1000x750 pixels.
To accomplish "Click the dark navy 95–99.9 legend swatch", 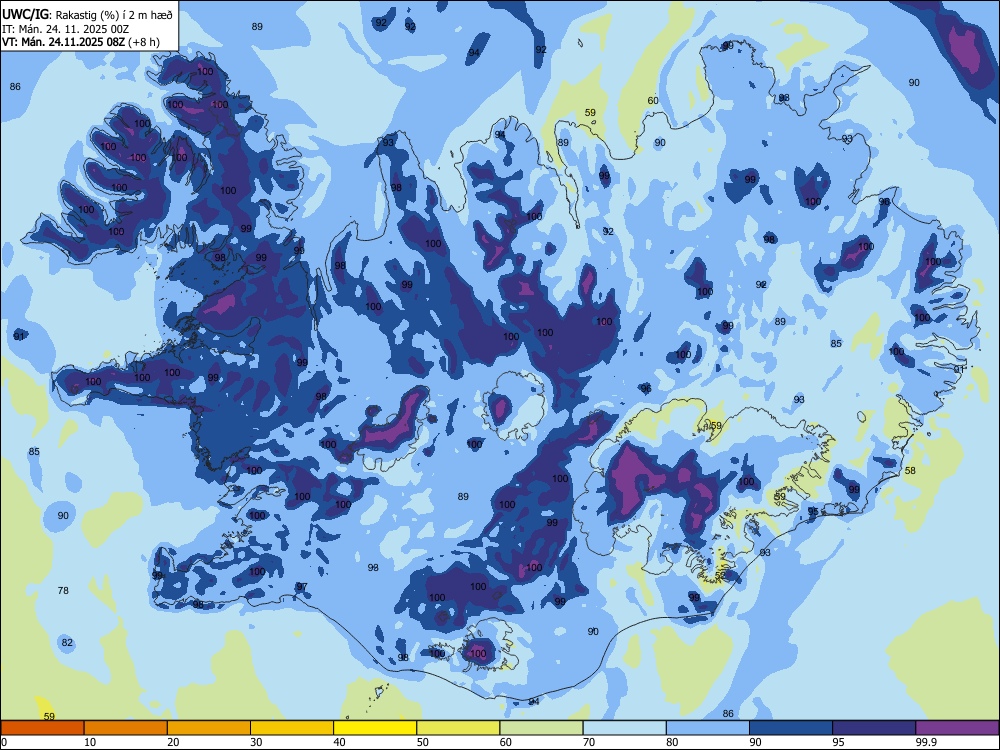I will coord(874,728).
